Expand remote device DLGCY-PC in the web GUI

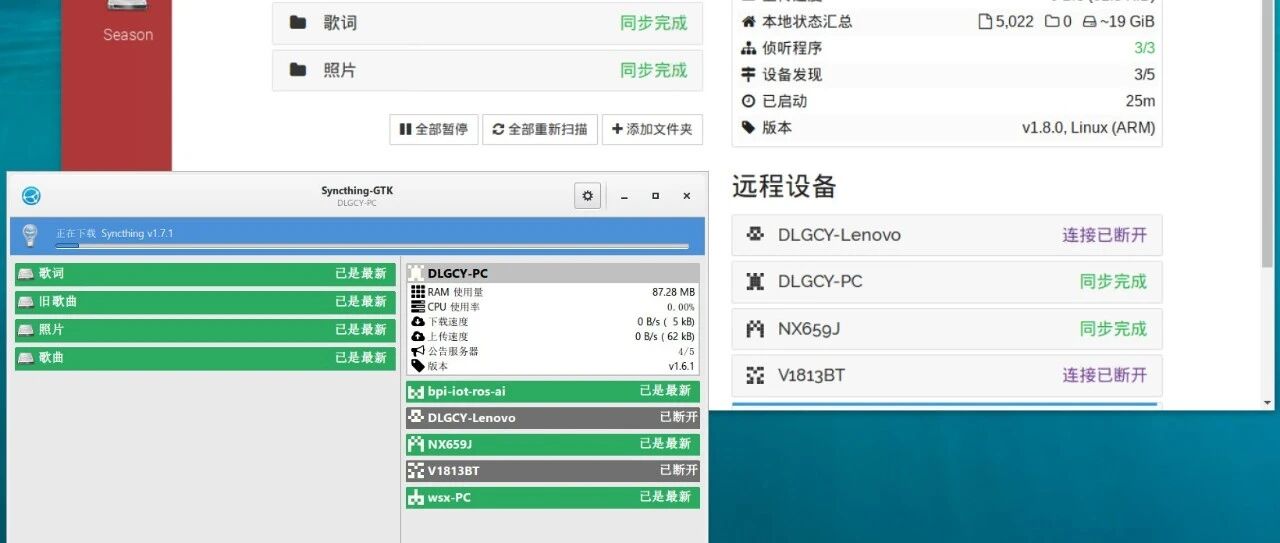(947, 282)
